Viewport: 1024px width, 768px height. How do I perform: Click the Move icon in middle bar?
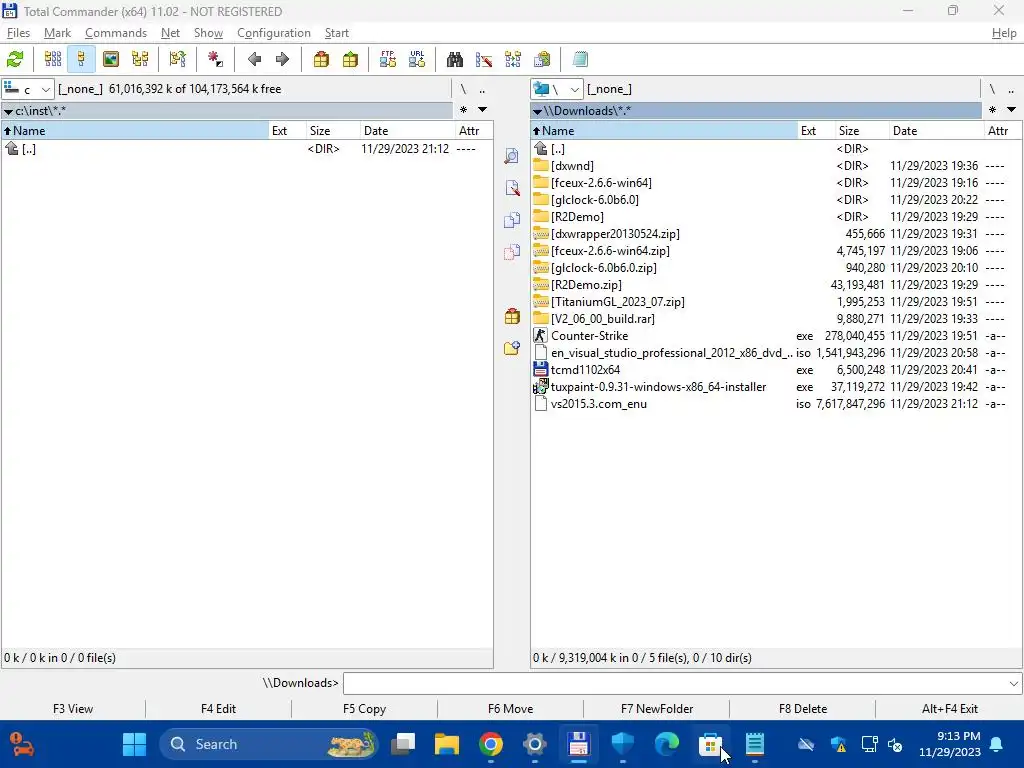click(x=512, y=252)
